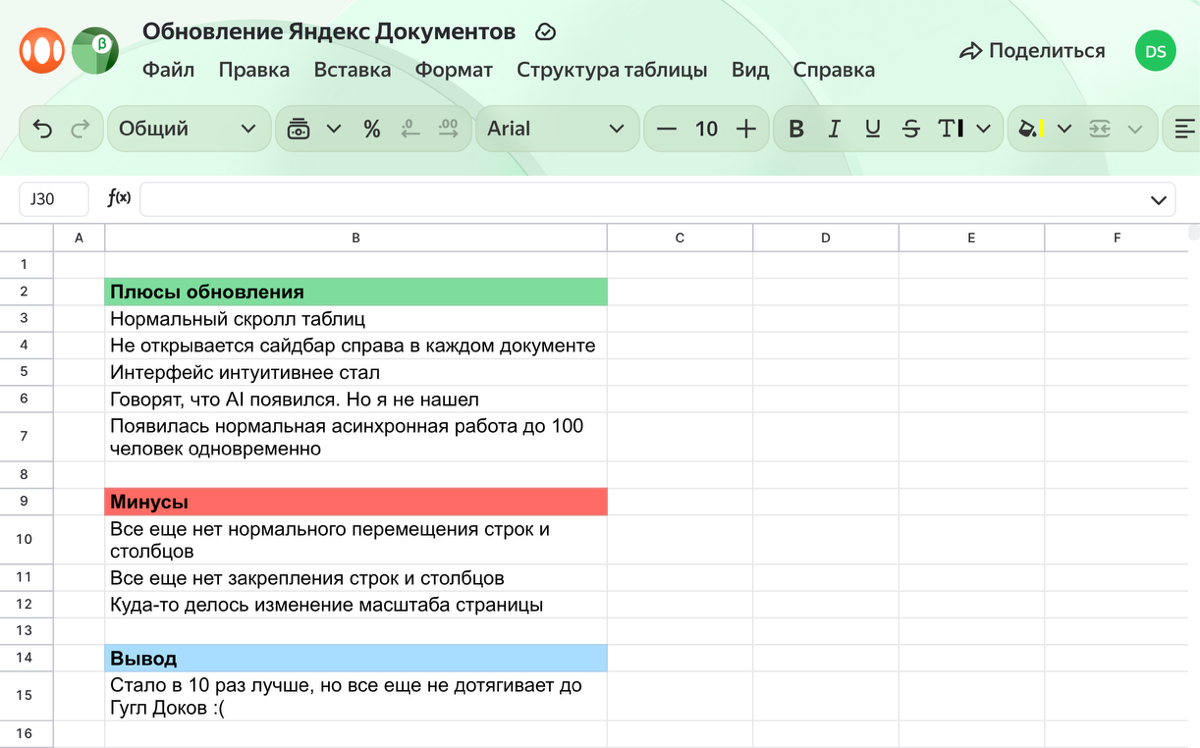
Task: Open the Вид menu
Action: (750, 70)
